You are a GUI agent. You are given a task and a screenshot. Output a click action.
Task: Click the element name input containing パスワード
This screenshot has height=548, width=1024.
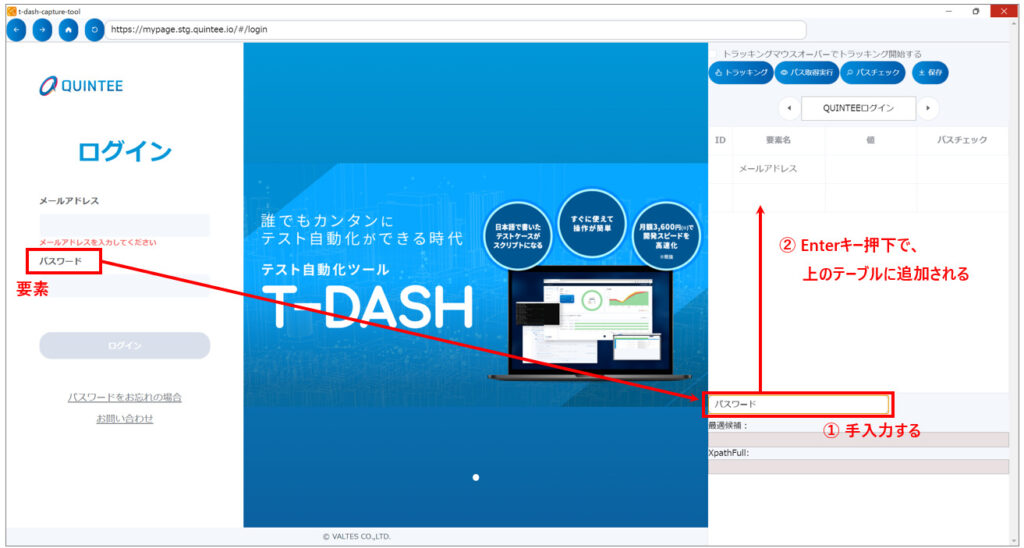point(797,404)
